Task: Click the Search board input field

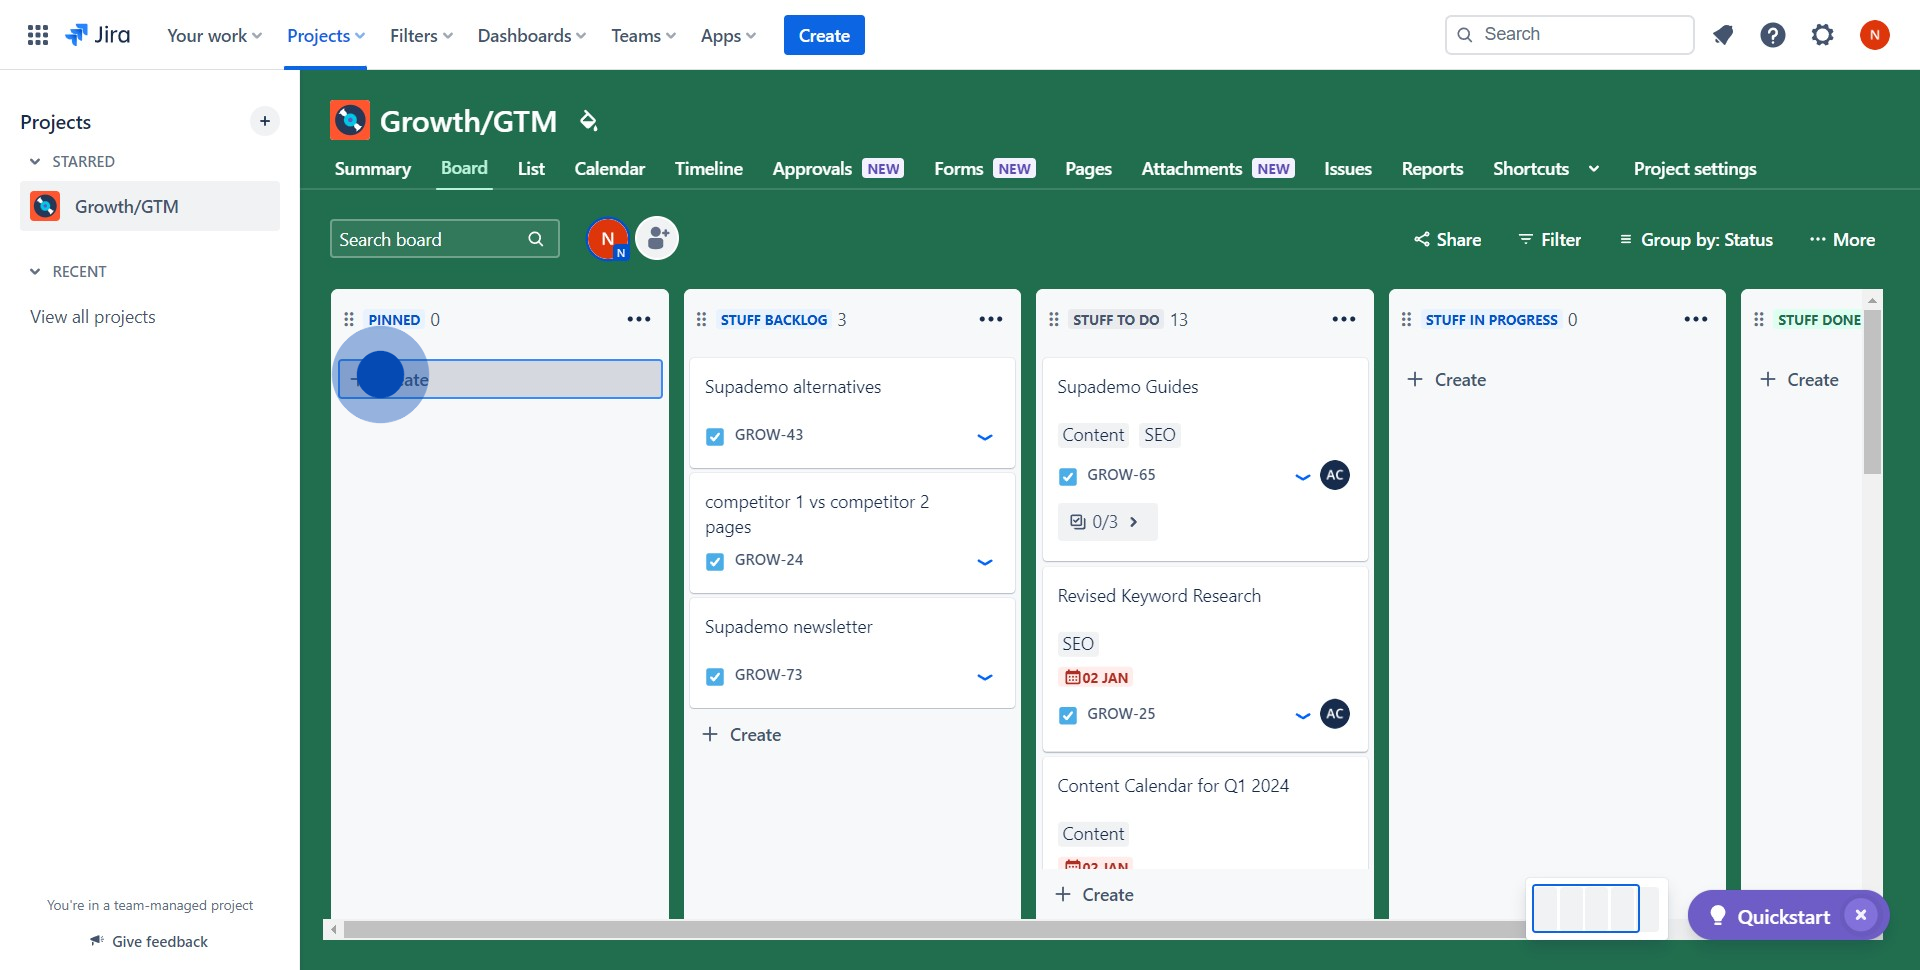Action: [444, 239]
